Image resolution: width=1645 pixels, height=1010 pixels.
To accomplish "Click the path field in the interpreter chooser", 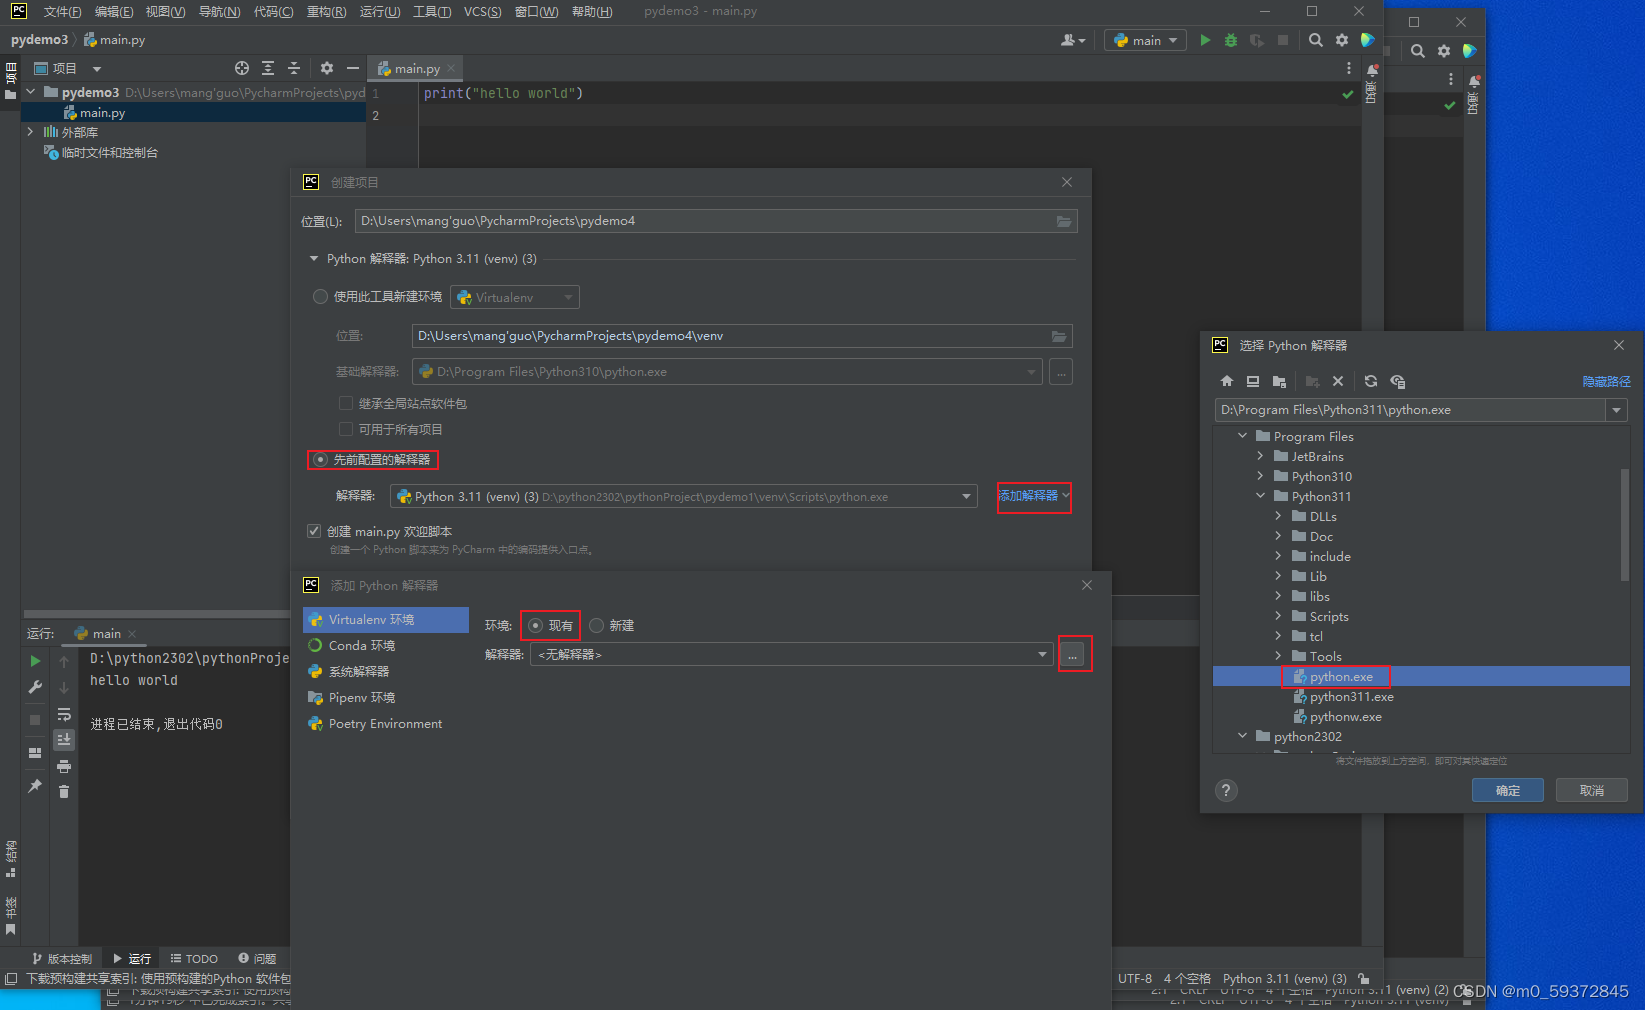I will click(x=1410, y=410).
